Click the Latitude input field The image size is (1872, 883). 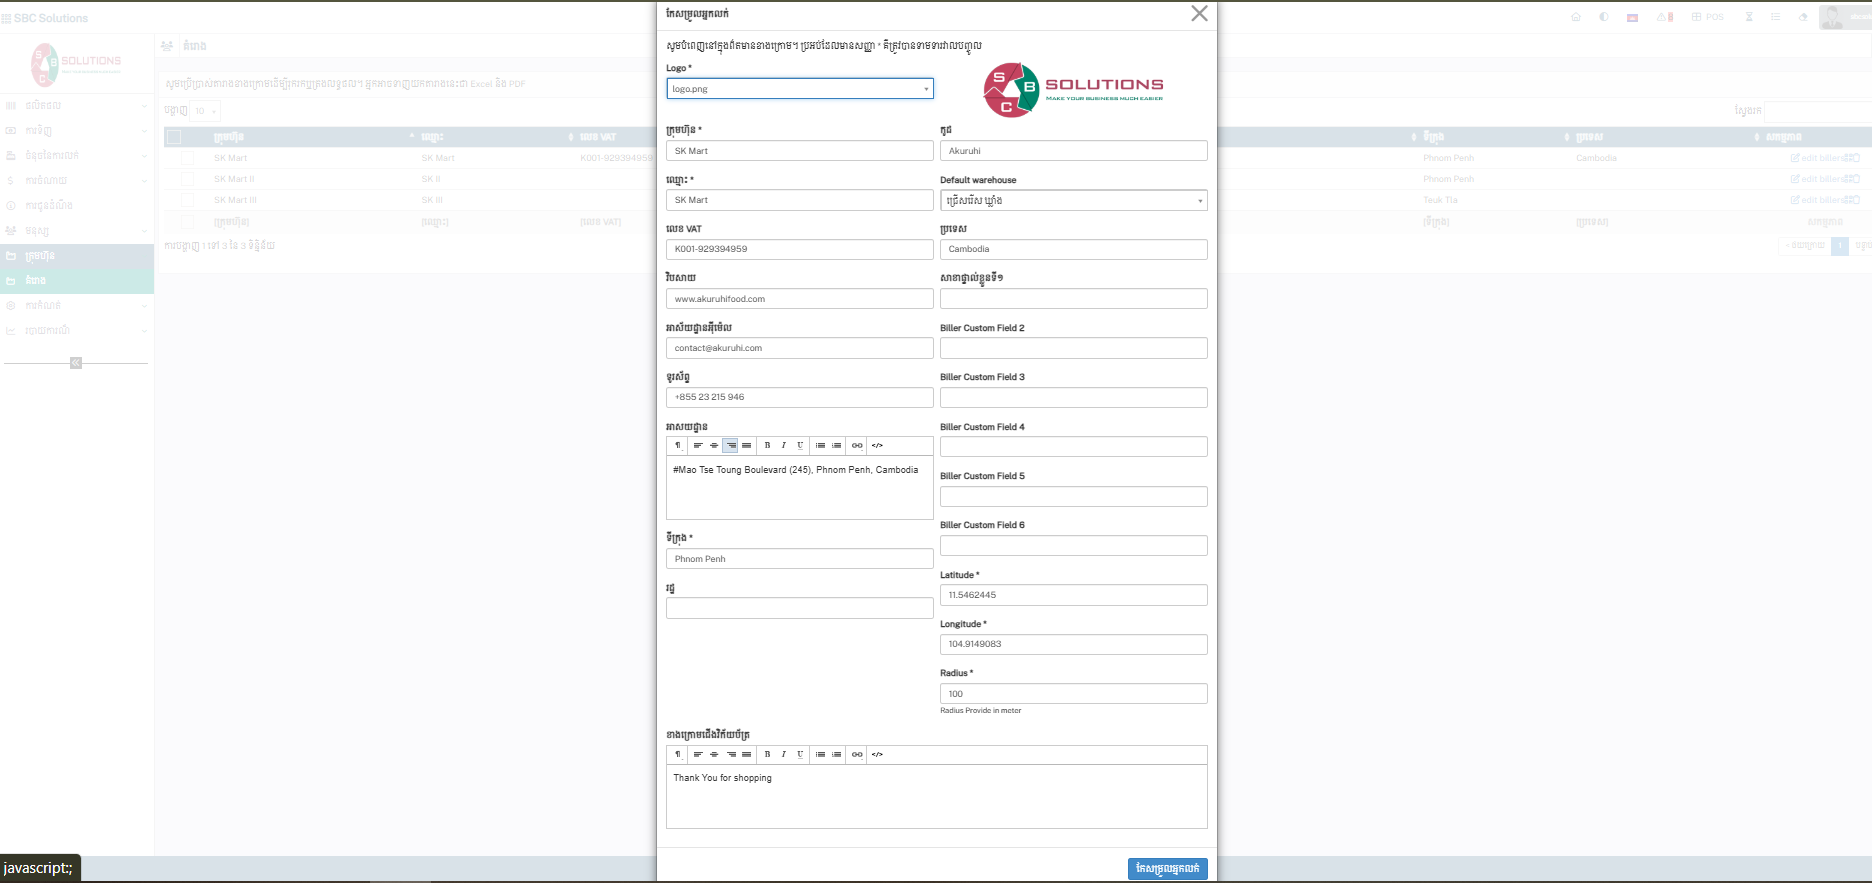coord(1073,595)
